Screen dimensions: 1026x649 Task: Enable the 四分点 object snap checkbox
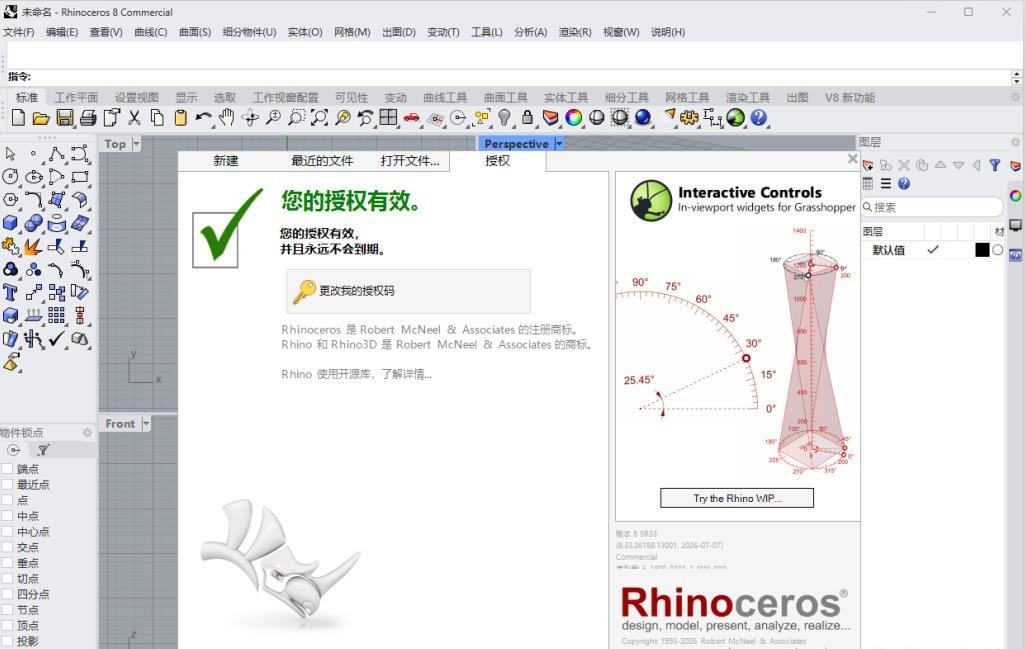point(8,595)
